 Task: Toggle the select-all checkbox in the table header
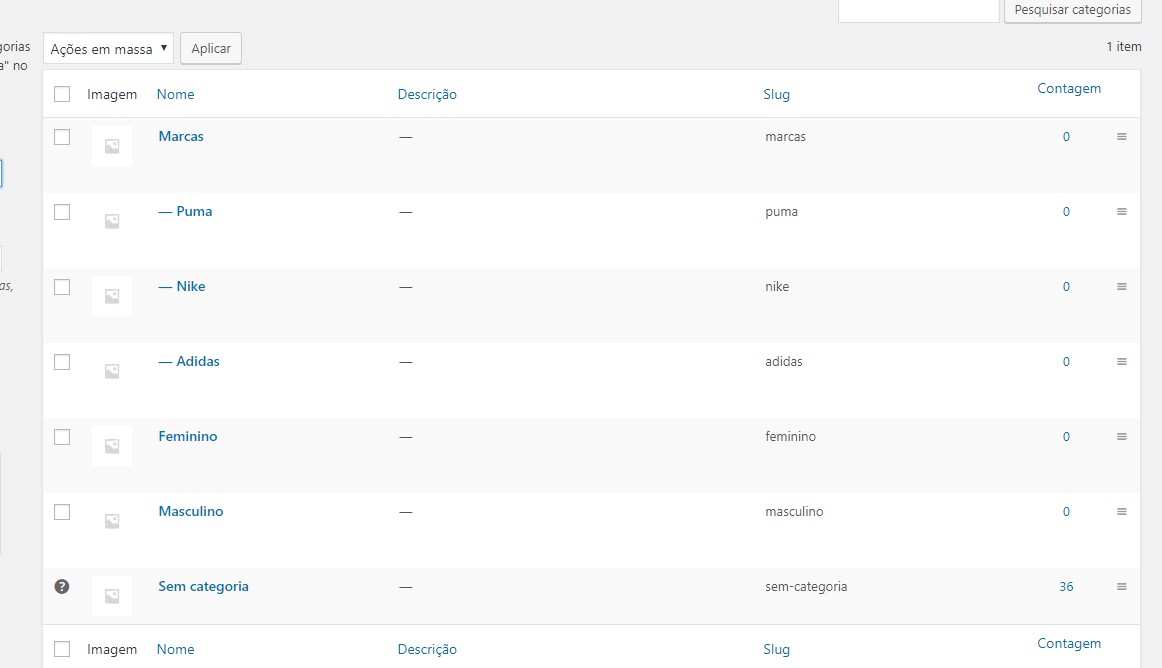pos(62,94)
